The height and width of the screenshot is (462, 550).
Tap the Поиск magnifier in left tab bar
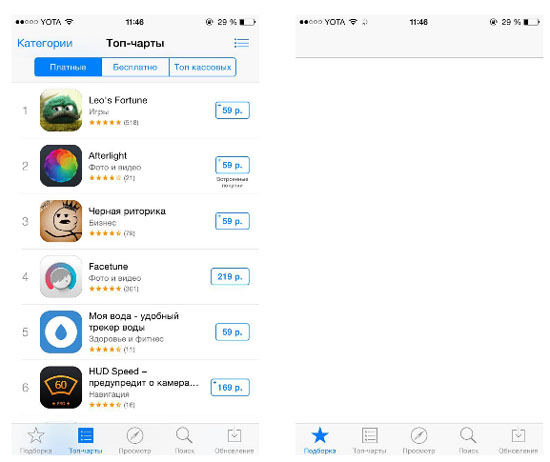184,440
